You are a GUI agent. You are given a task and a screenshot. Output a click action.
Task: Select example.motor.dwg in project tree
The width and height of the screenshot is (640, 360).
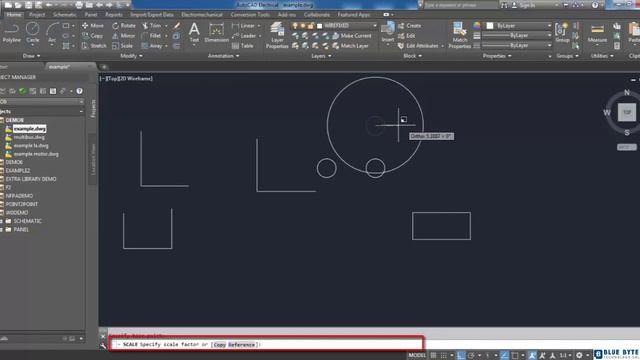pos(36,154)
